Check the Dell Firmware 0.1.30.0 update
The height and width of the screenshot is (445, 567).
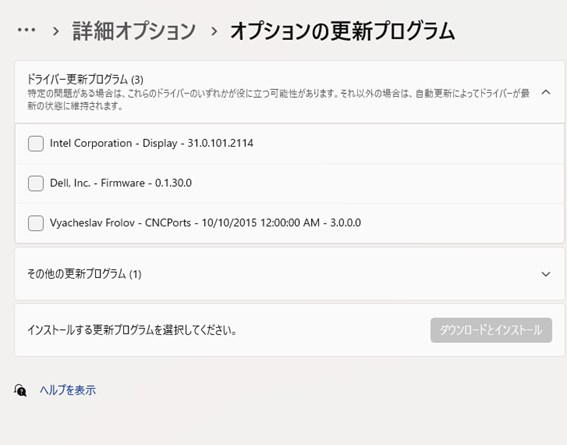click(x=36, y=183)
